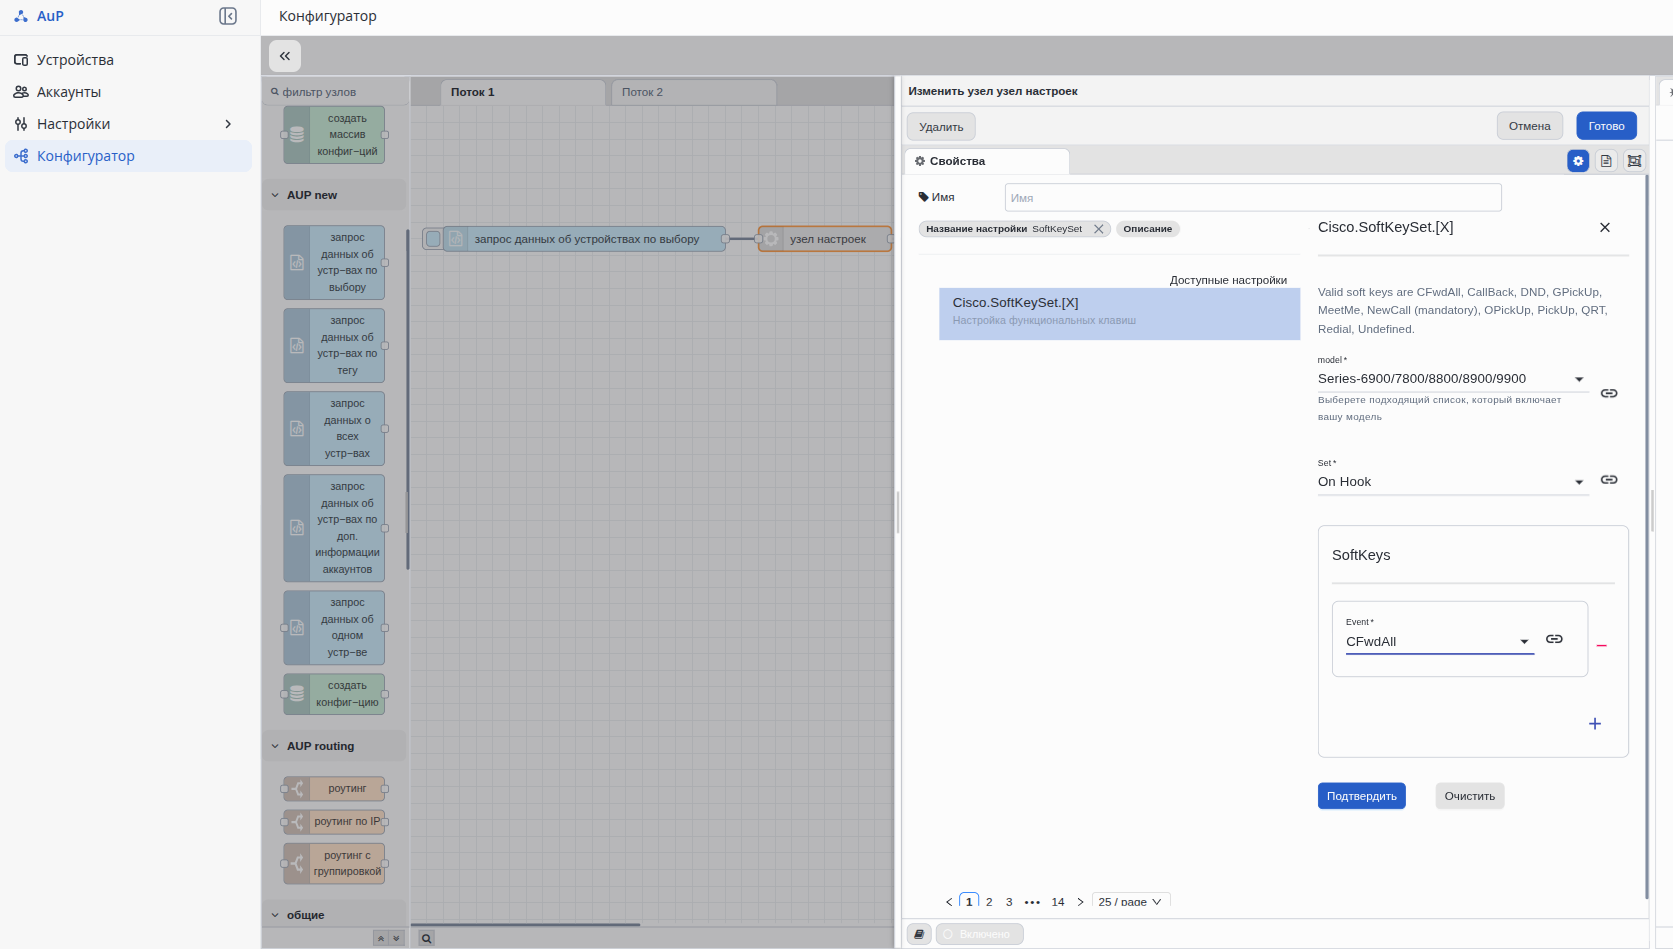Go to page 14 of settings
1673x949 pixels.
click(1058, 902)
